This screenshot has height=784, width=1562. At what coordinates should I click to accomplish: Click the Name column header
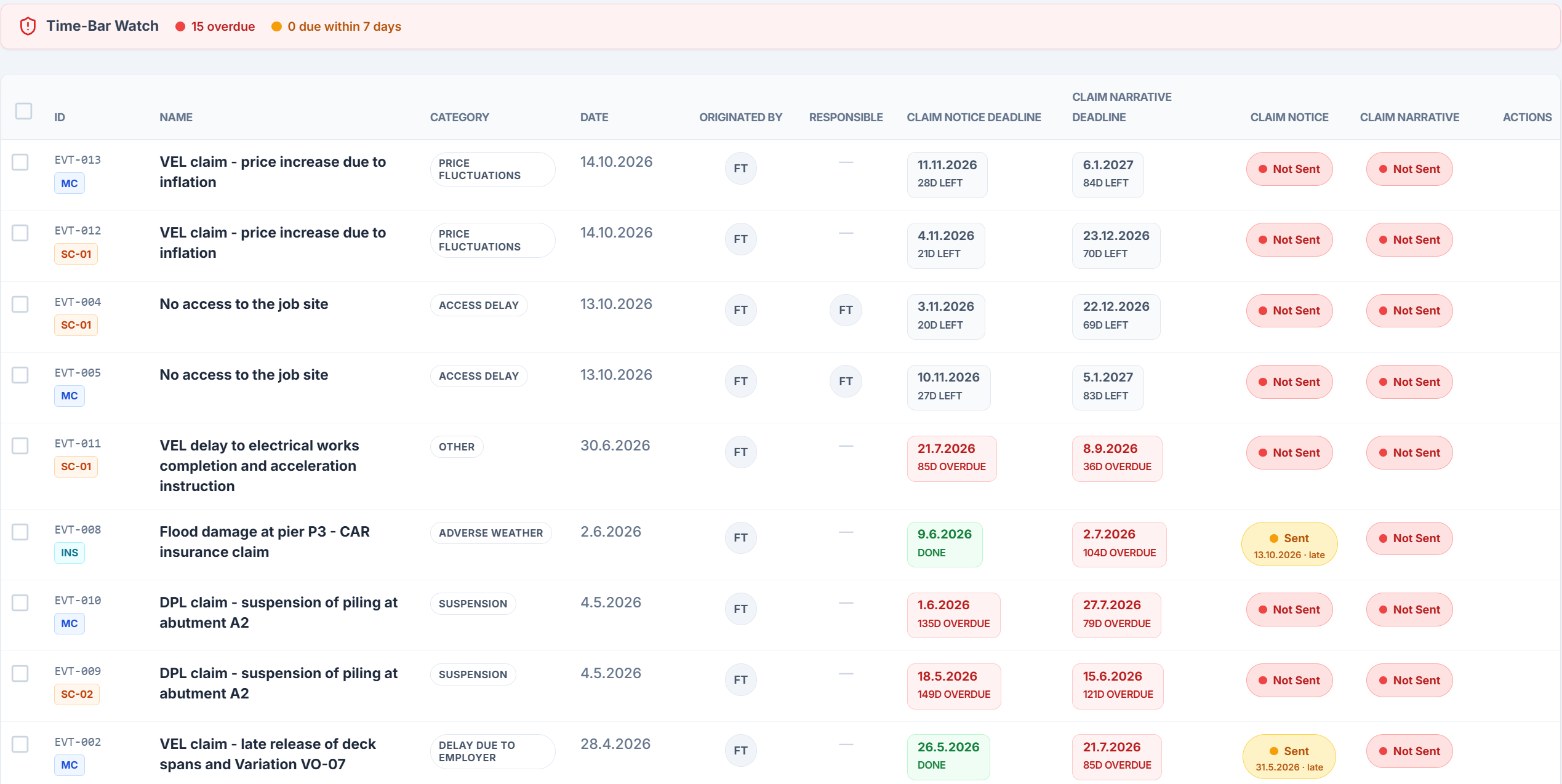(x=176, y=117)
